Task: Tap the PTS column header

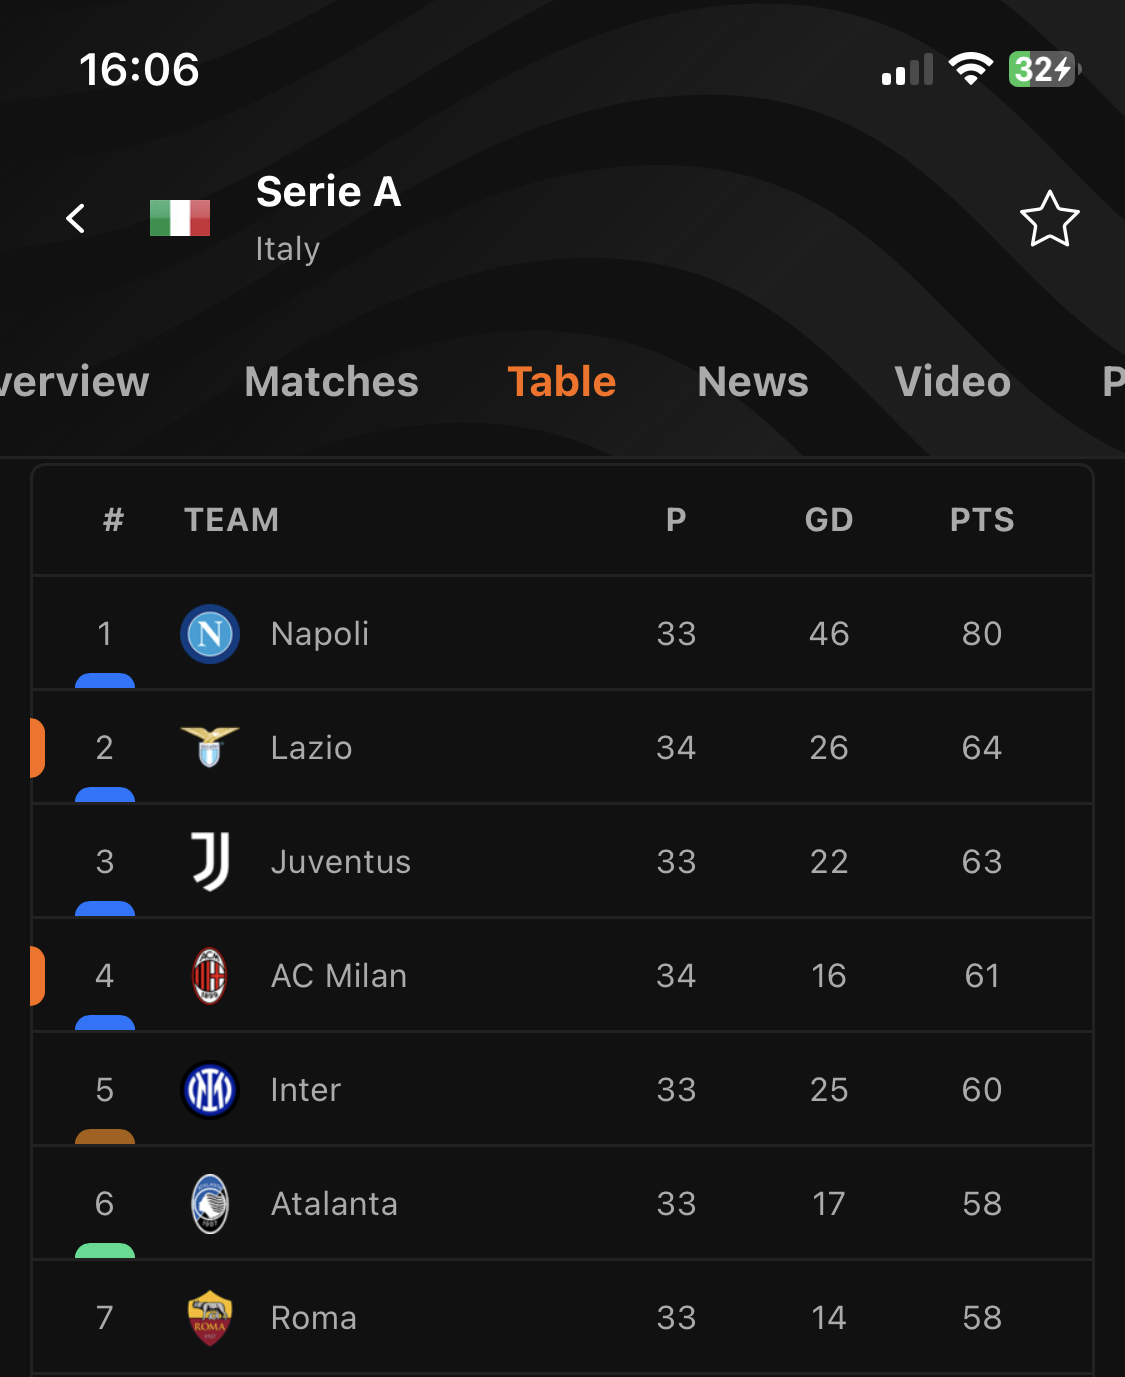Action: click(x=982, y=520)
